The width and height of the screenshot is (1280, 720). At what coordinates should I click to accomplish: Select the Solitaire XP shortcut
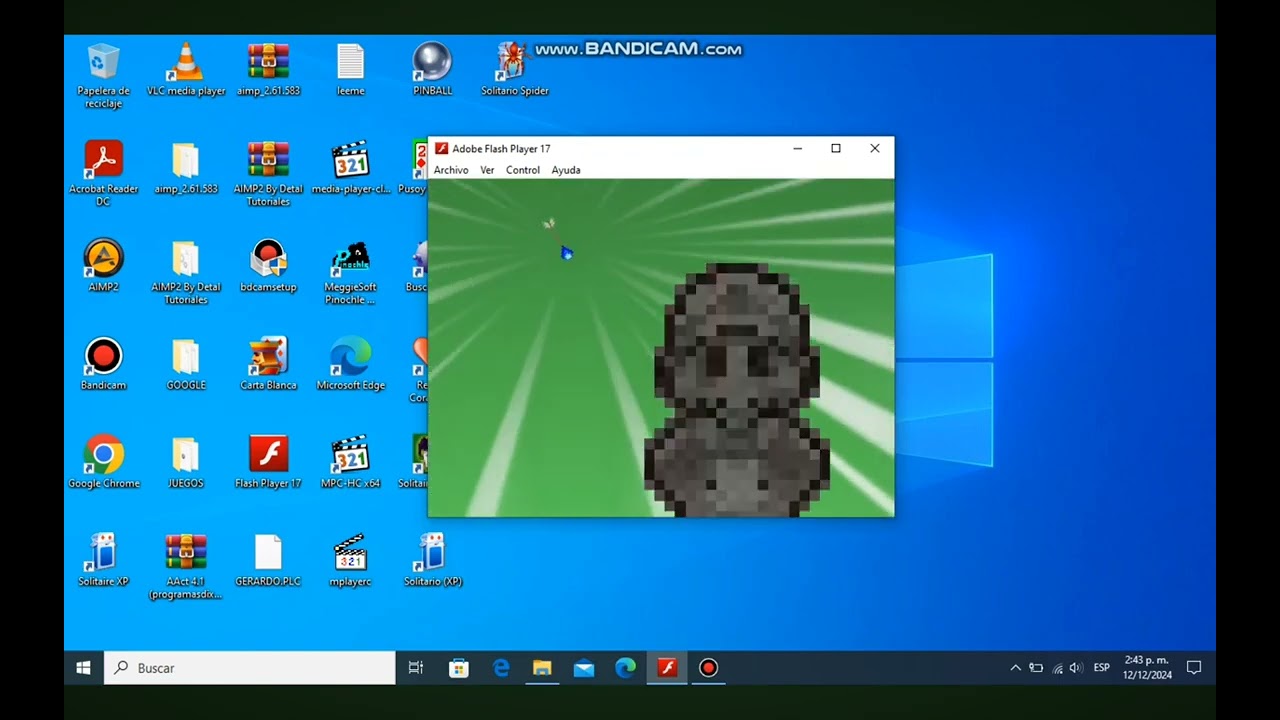[x=103, y=559]
